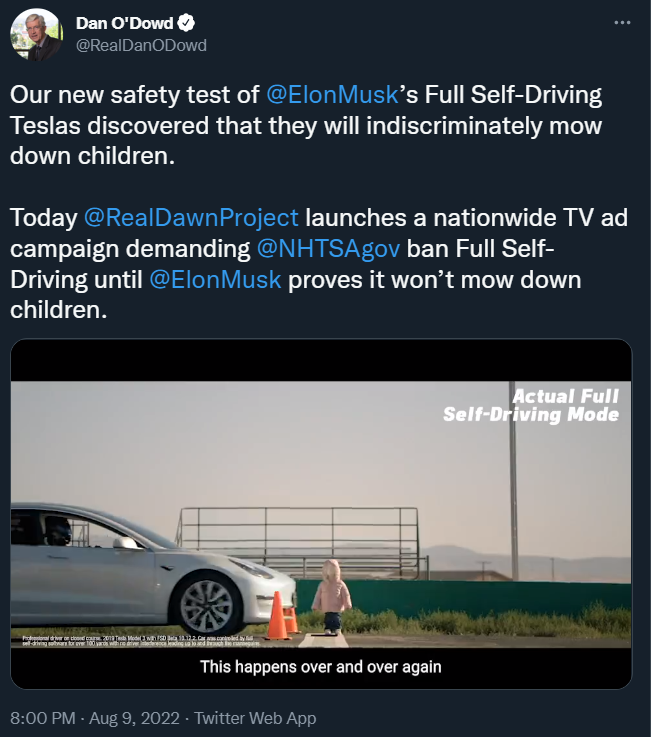The width and height of the screenshot is (651, 737).
Task: Visit the @RealDawnProject mention
Action: click(x=191, y=217)
